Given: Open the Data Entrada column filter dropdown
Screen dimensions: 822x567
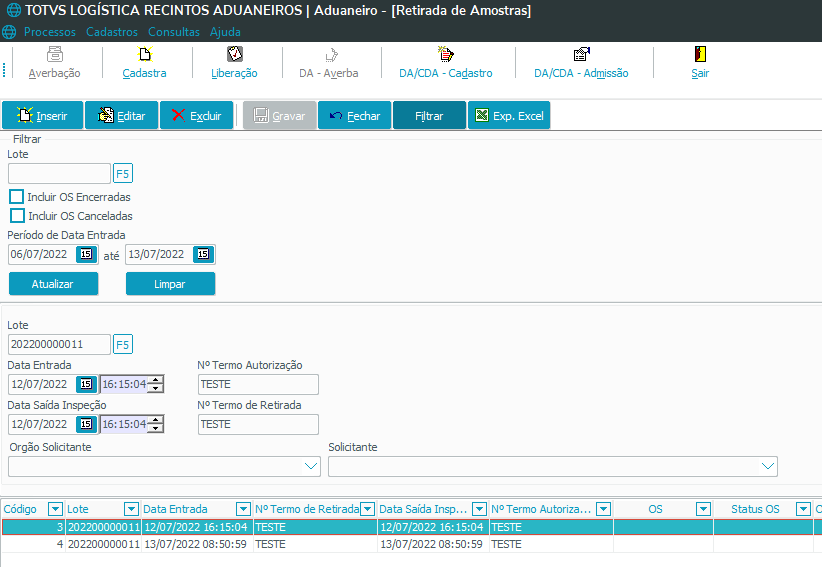Looking at the screenshot, I should (243, 509).
